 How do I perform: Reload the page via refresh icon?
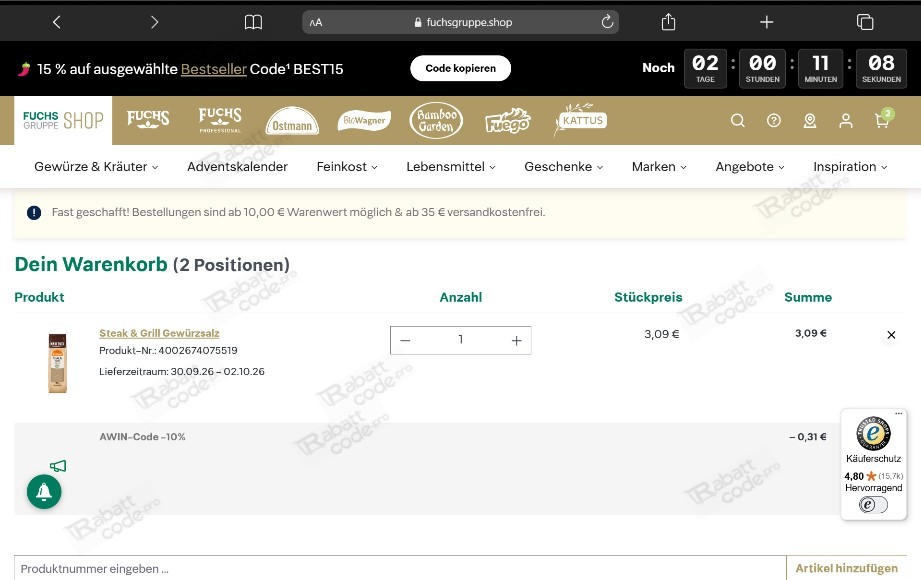[x=607, y=22]
